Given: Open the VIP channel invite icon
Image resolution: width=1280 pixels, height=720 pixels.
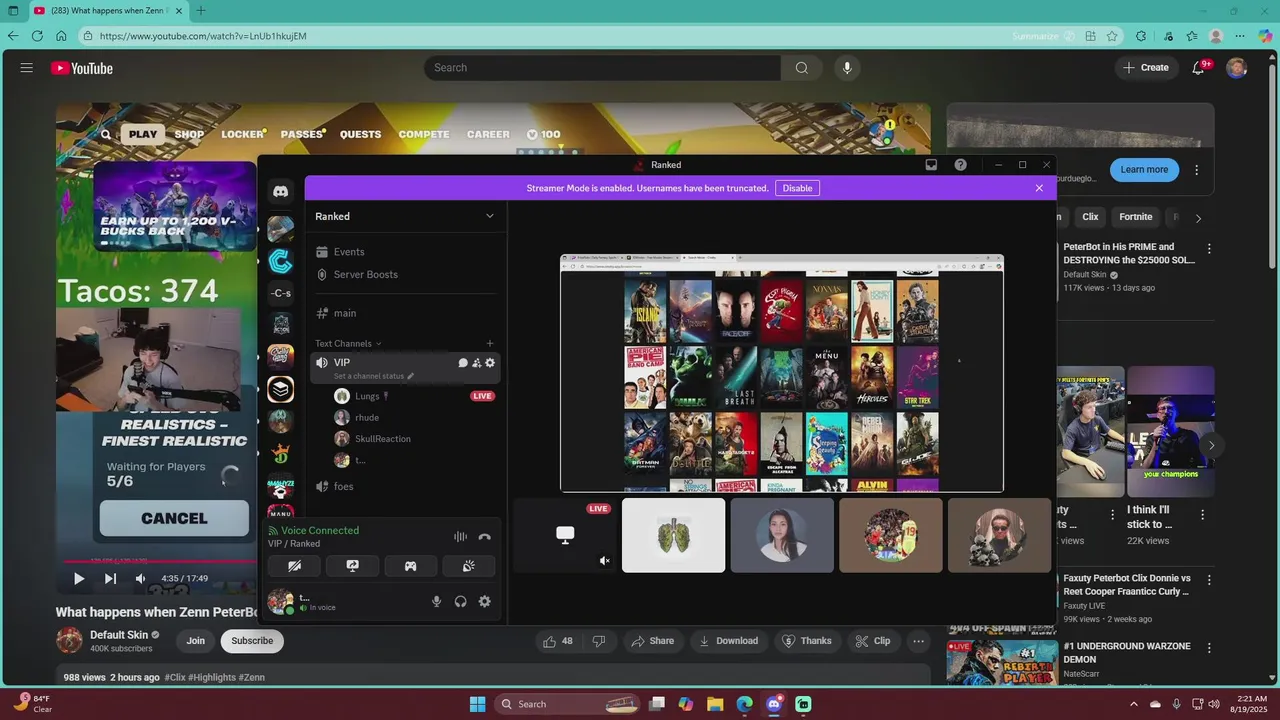Looking at the screenshot, I should click(x=476, y=363).
